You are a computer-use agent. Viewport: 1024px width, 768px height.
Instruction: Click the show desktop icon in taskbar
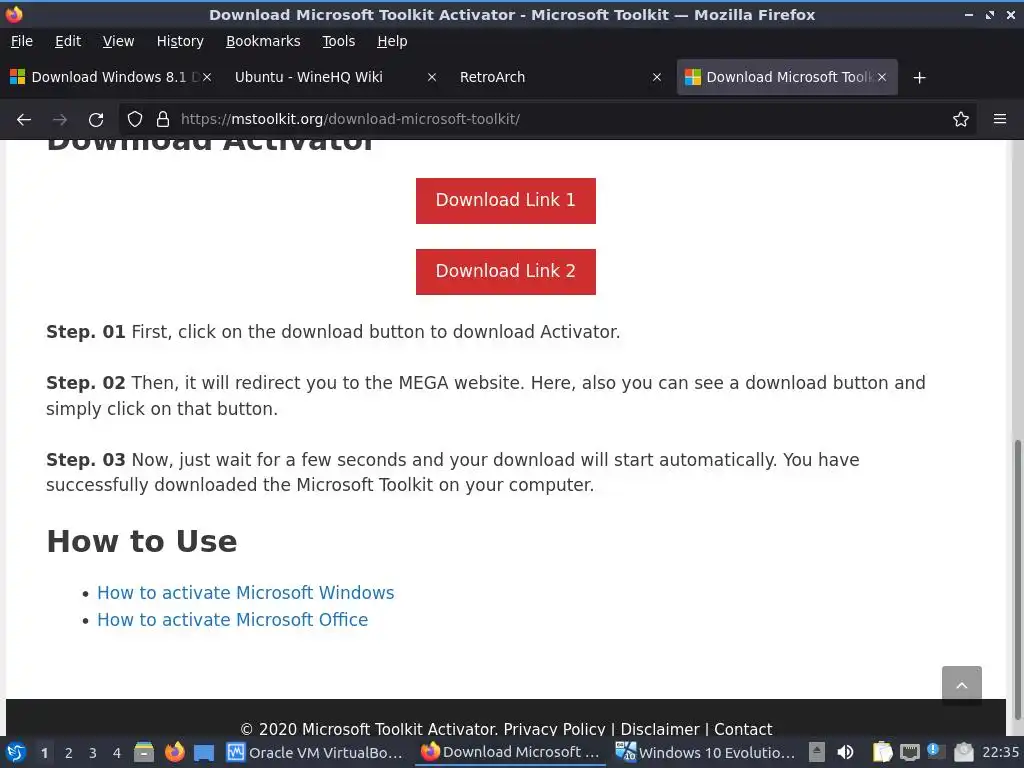click(x=204, y=752)
